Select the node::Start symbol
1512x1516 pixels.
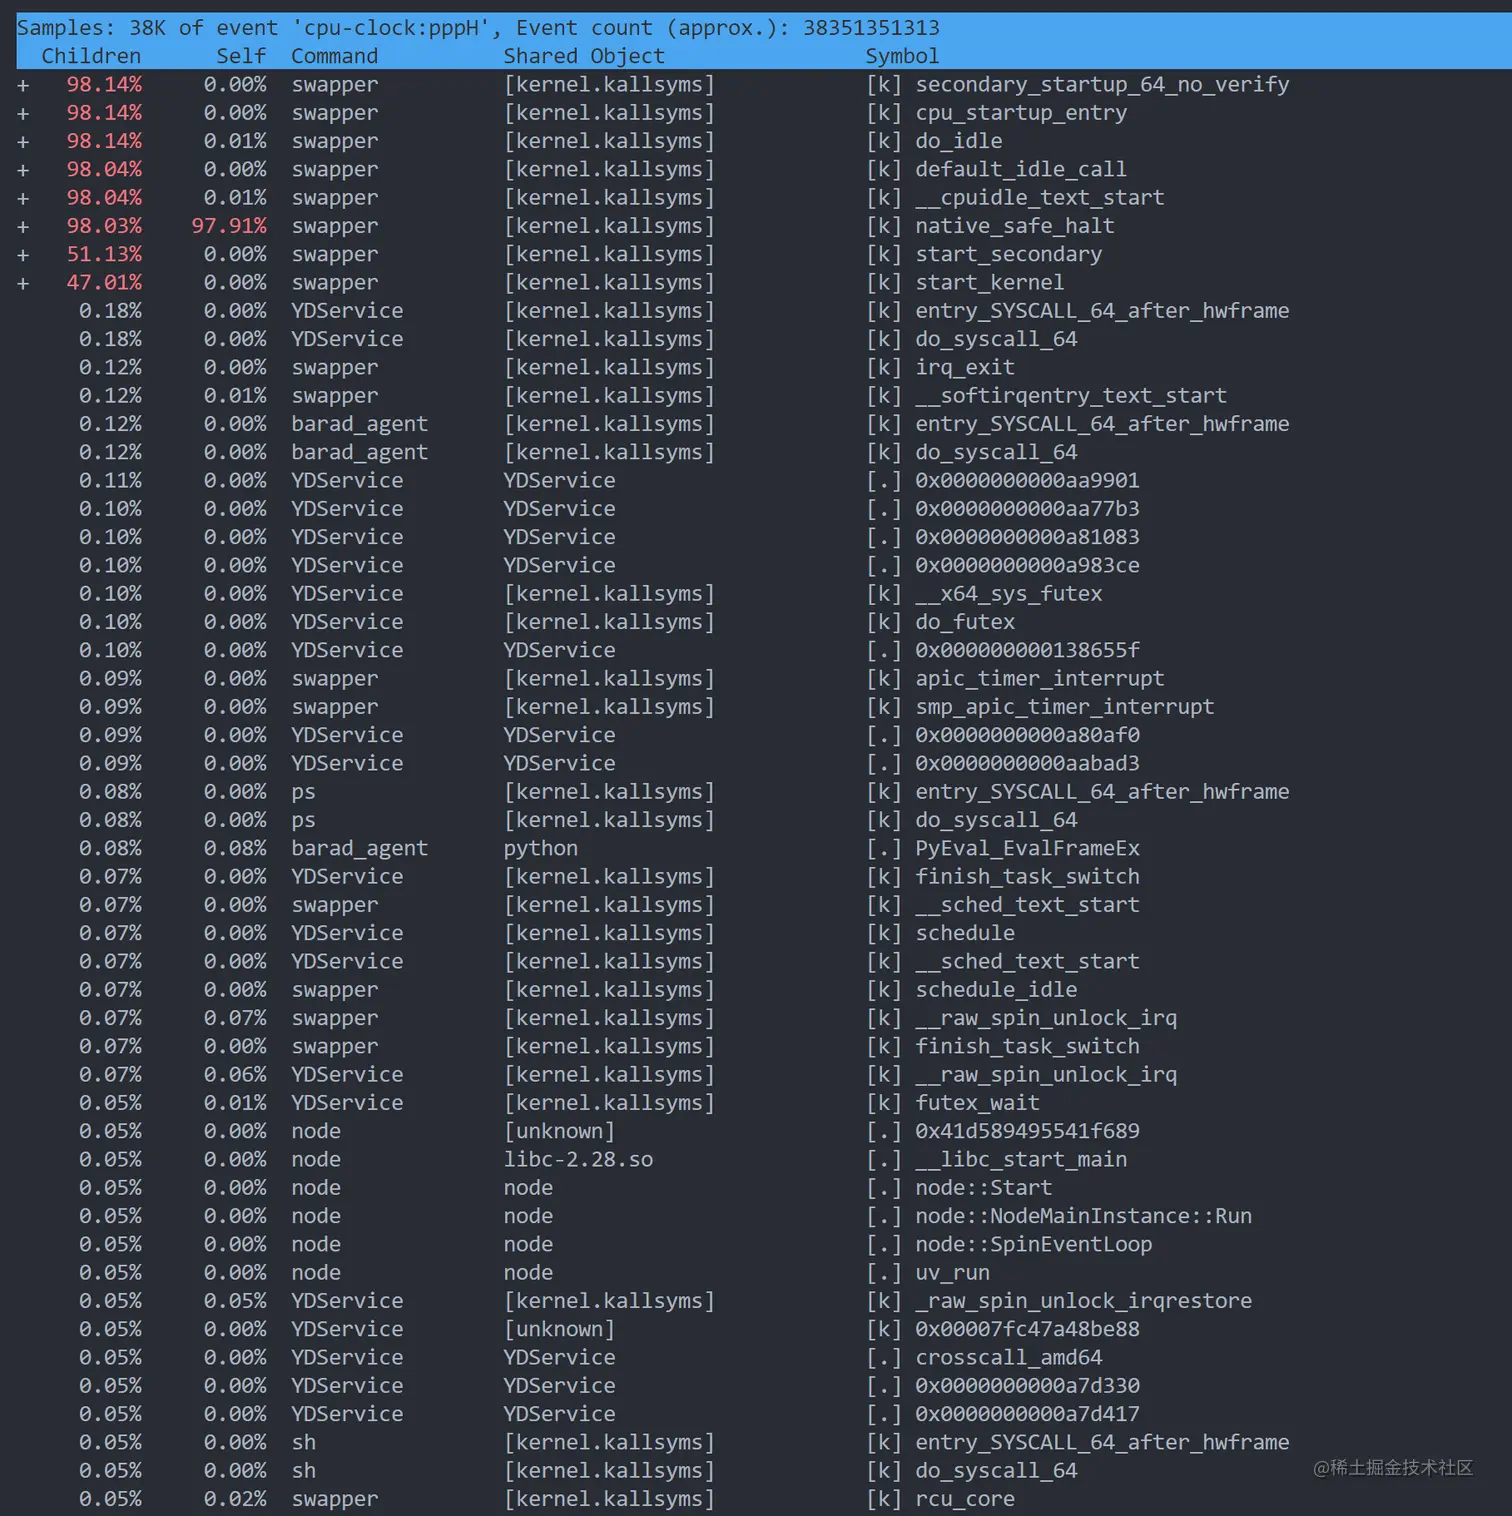(x=984, y=1188)
